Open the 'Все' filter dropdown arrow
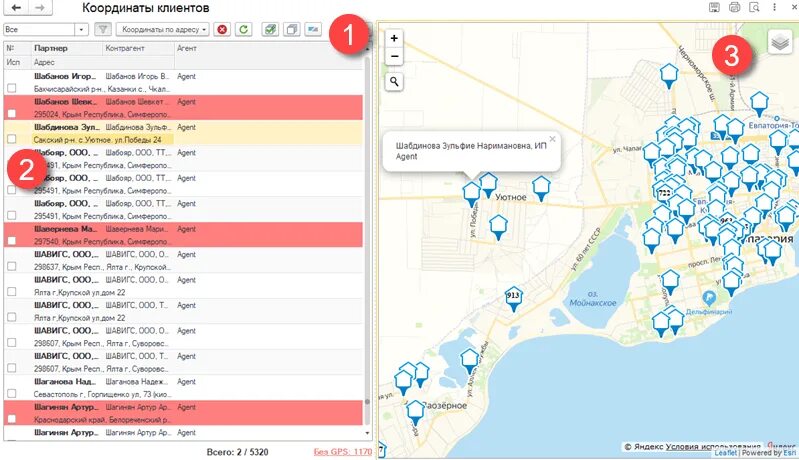This screenshot has width=799, height=460. click(x=82, y=30)
